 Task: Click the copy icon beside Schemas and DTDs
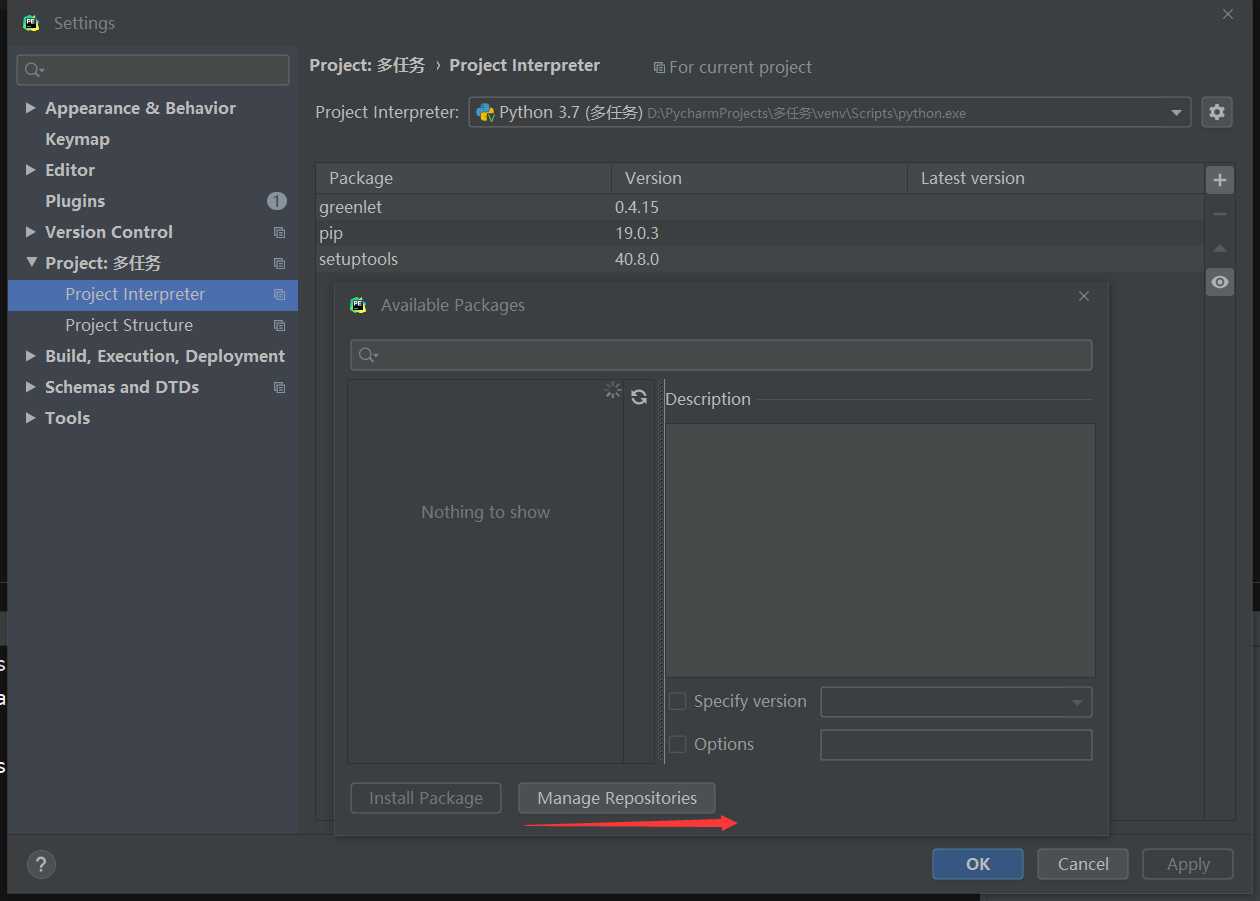[x=279, y=387]
